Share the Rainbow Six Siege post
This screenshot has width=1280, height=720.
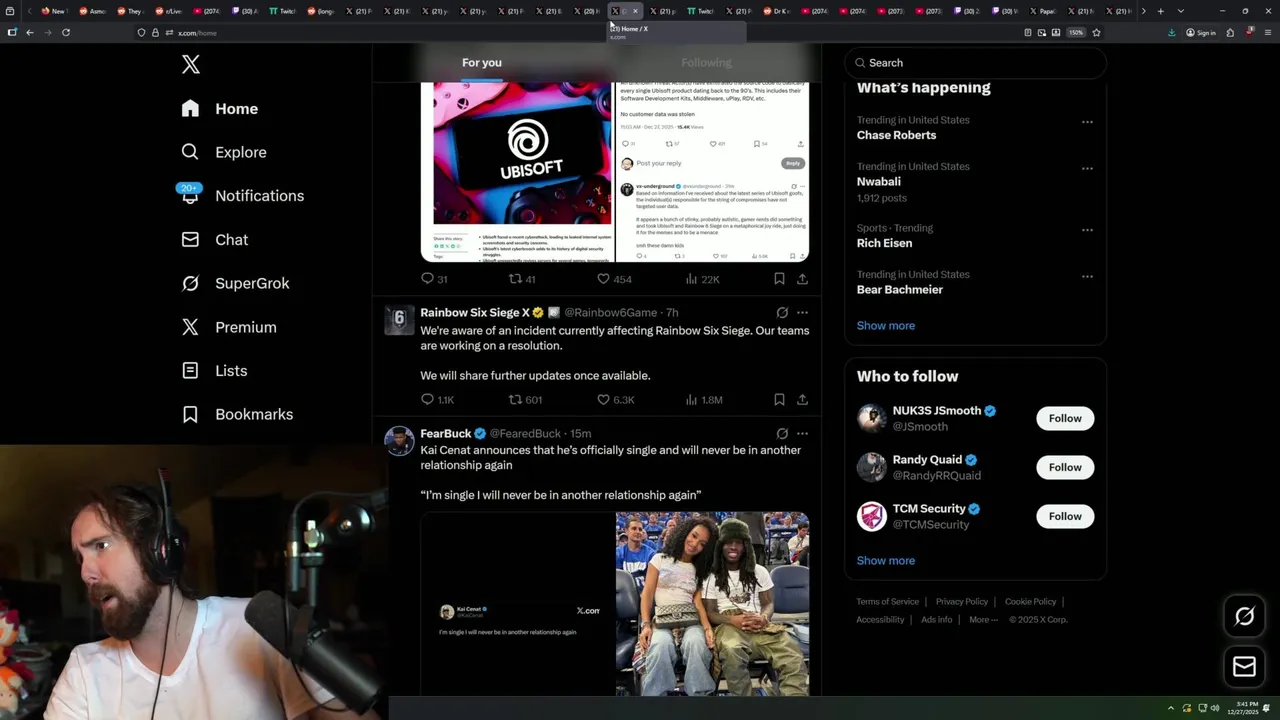(802, 399)
